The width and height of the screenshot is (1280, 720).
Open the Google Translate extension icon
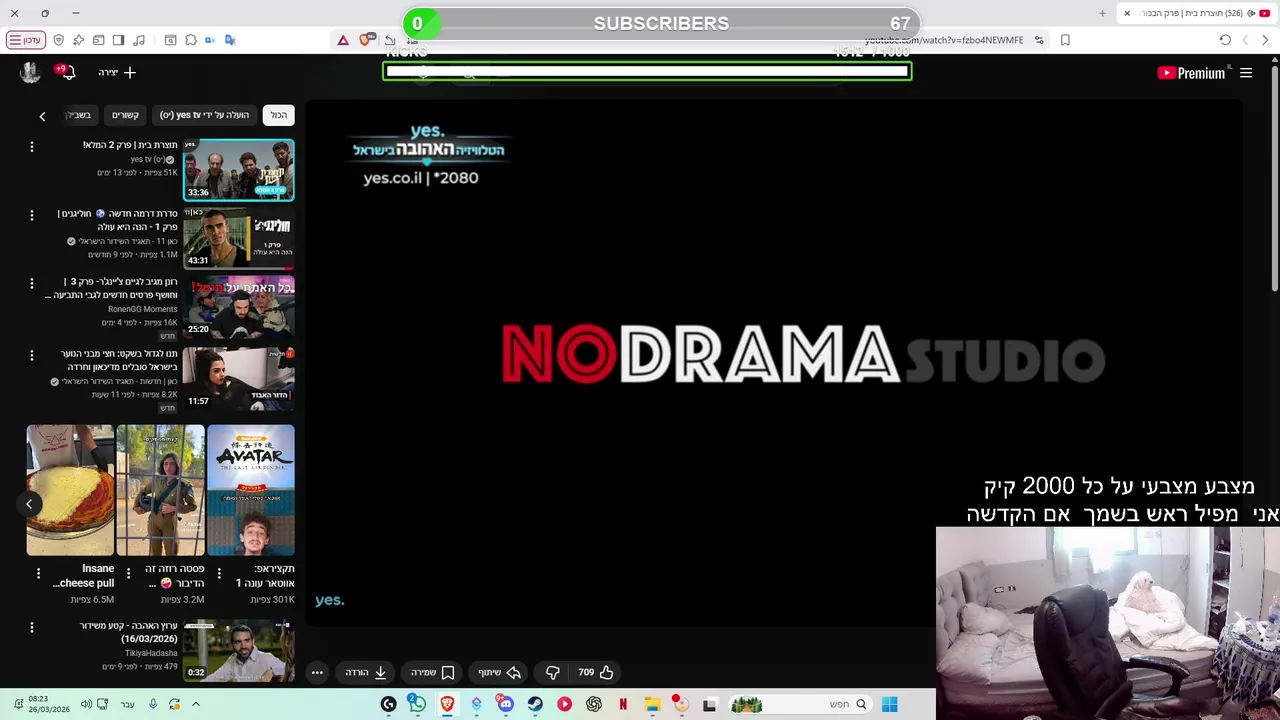point(230,40)
